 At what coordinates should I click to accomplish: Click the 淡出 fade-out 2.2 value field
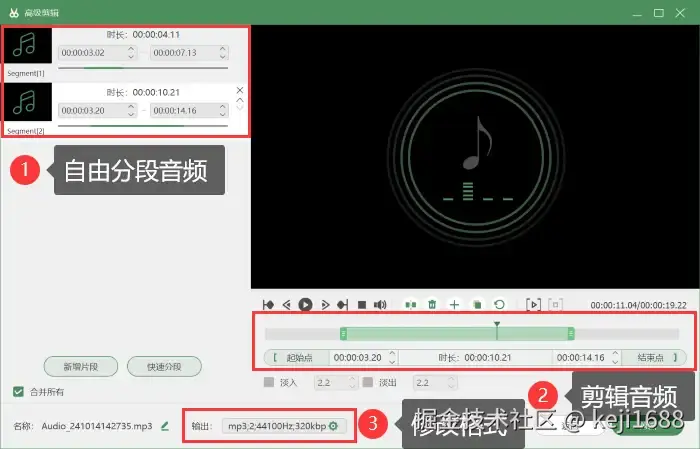[429, 382]
